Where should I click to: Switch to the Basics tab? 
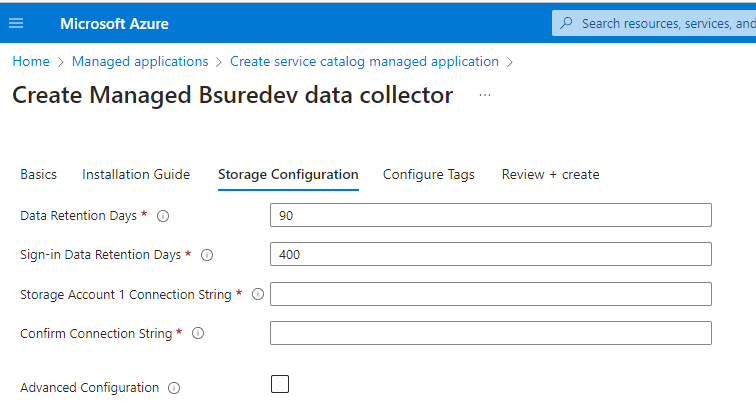tap(38, 174)
